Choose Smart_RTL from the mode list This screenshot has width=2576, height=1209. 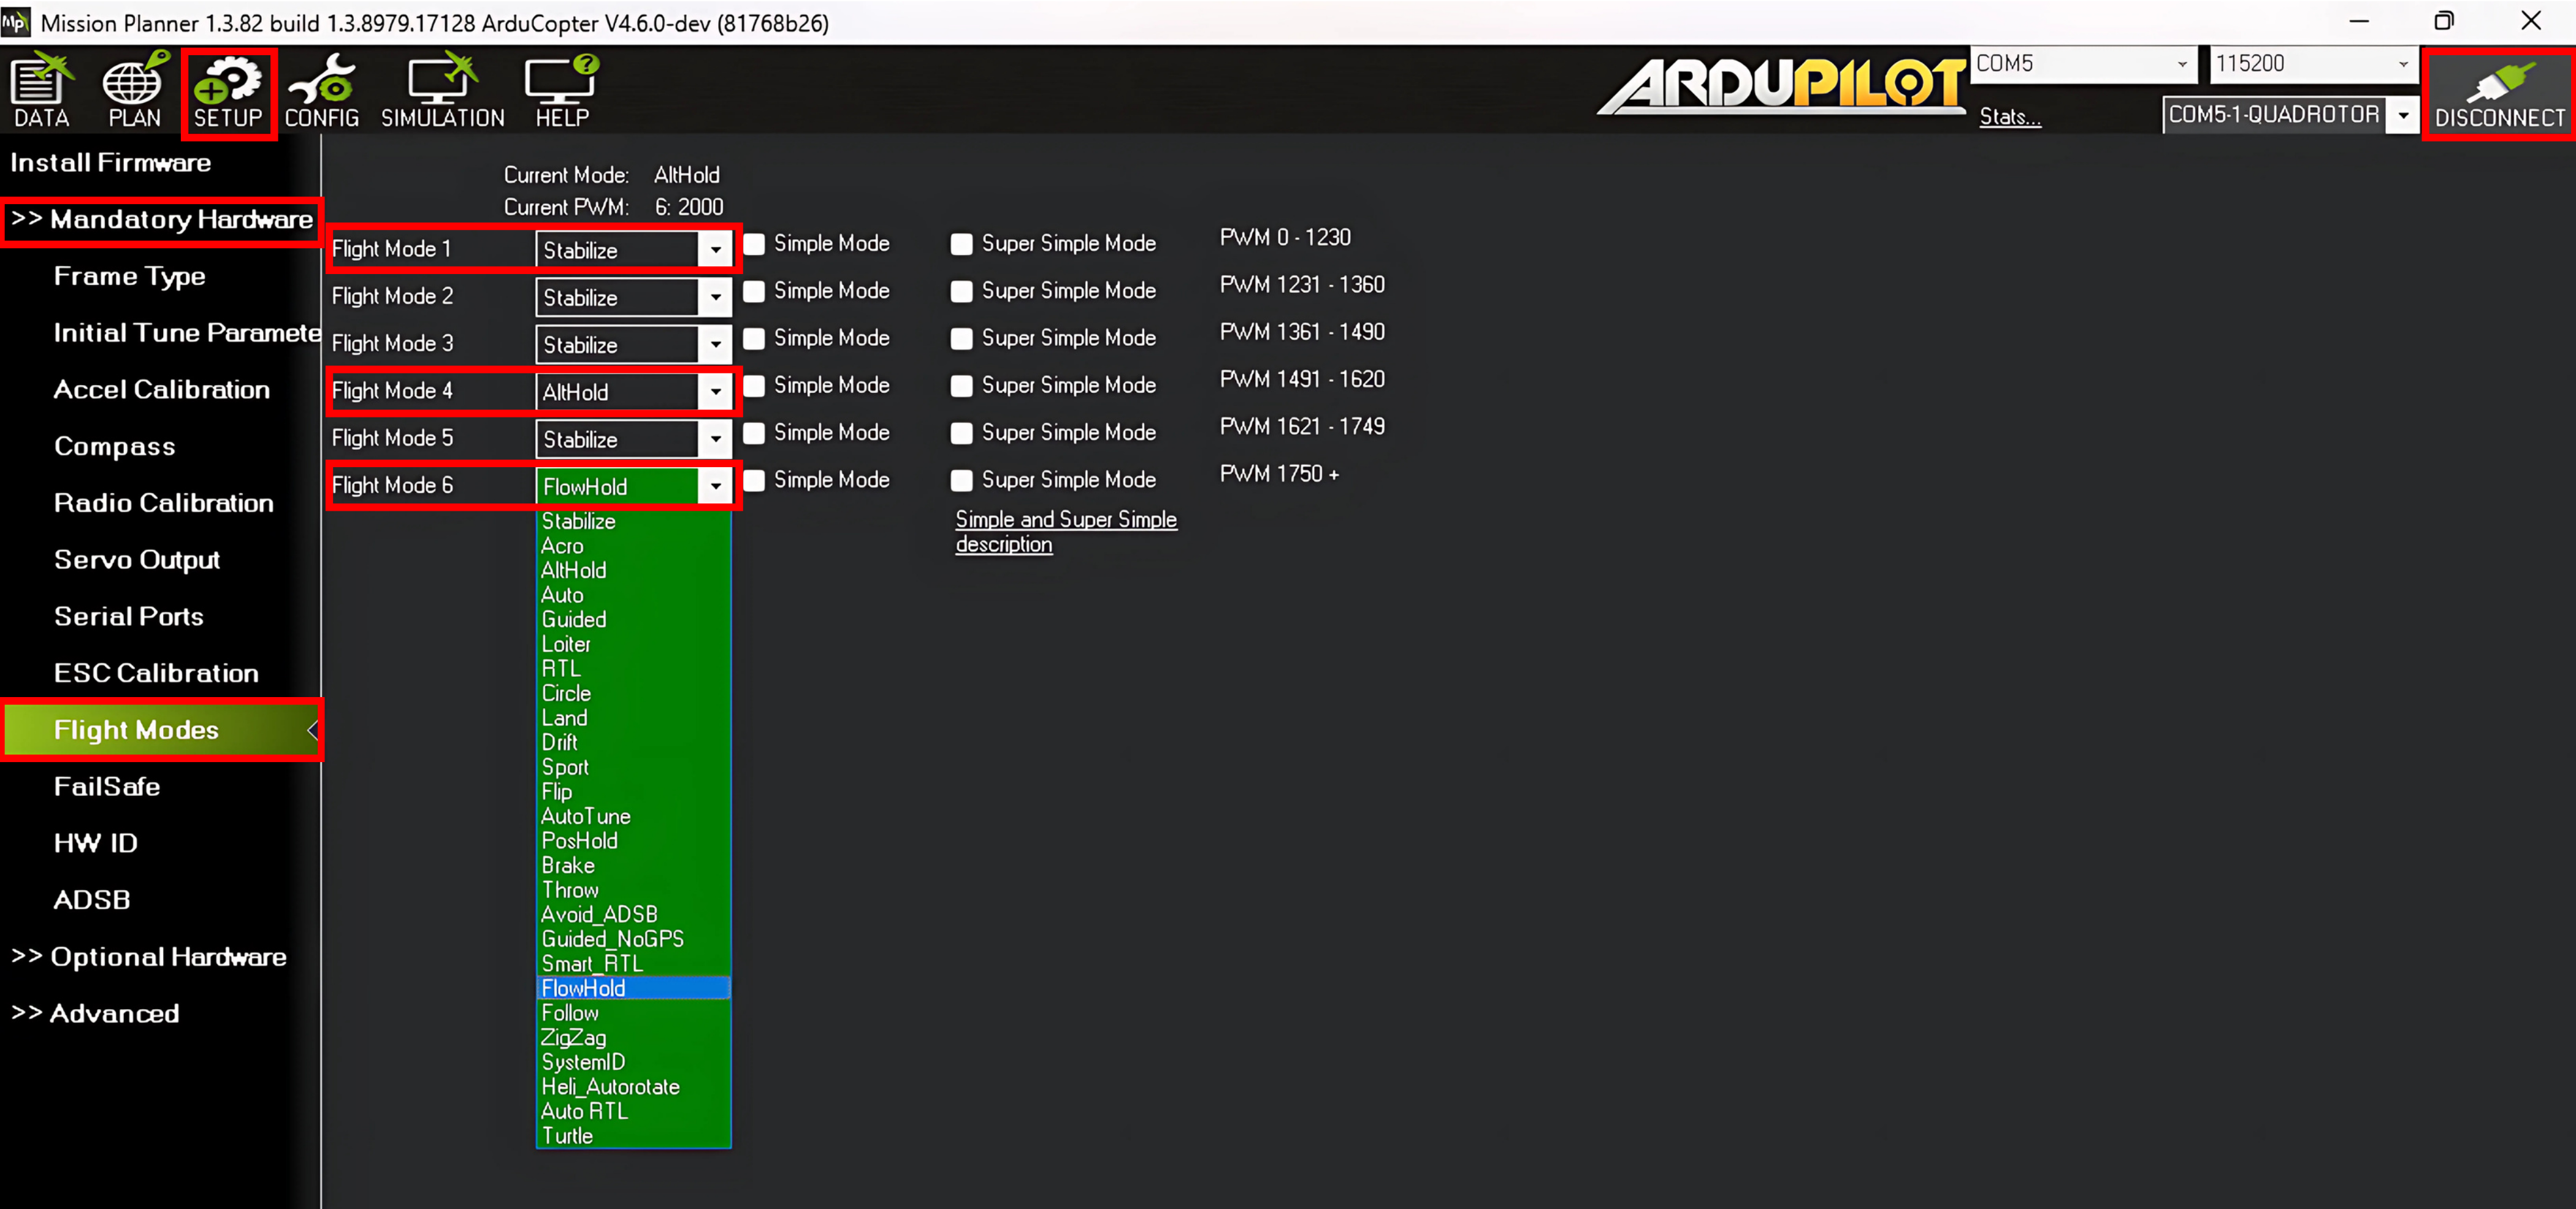(x=633, y=964)
